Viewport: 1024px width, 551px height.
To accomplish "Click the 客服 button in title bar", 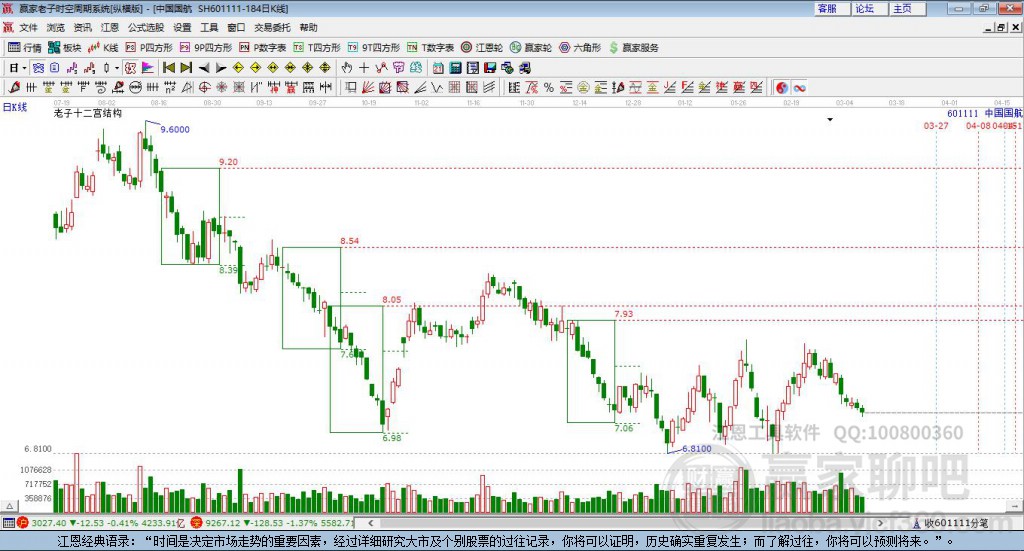I will tap(832, 8).
